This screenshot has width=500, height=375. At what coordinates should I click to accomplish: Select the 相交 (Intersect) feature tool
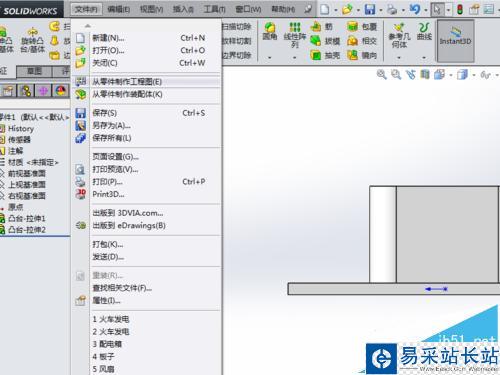362,41
